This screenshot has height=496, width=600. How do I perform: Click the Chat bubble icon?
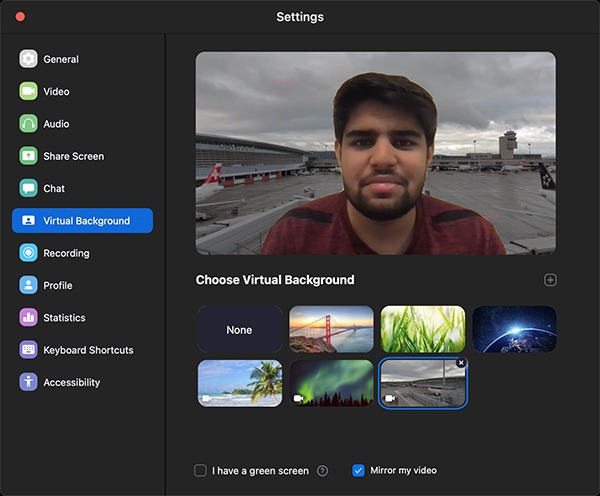point(28,188)
